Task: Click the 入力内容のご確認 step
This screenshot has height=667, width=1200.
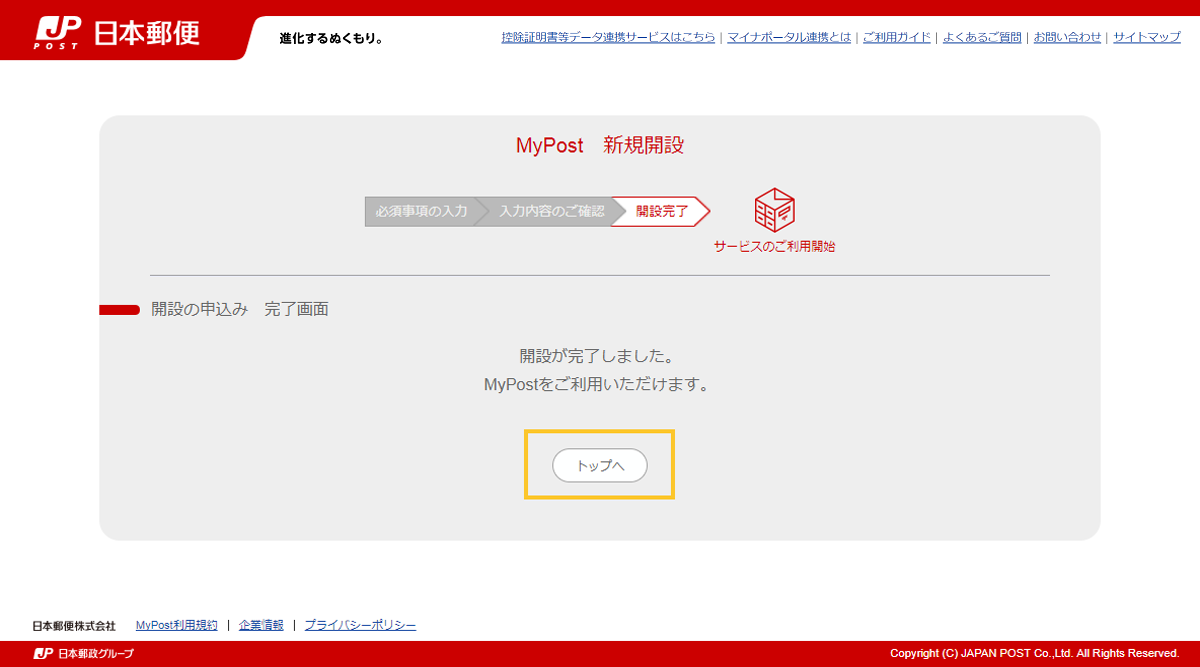Action: pos(549,212)
